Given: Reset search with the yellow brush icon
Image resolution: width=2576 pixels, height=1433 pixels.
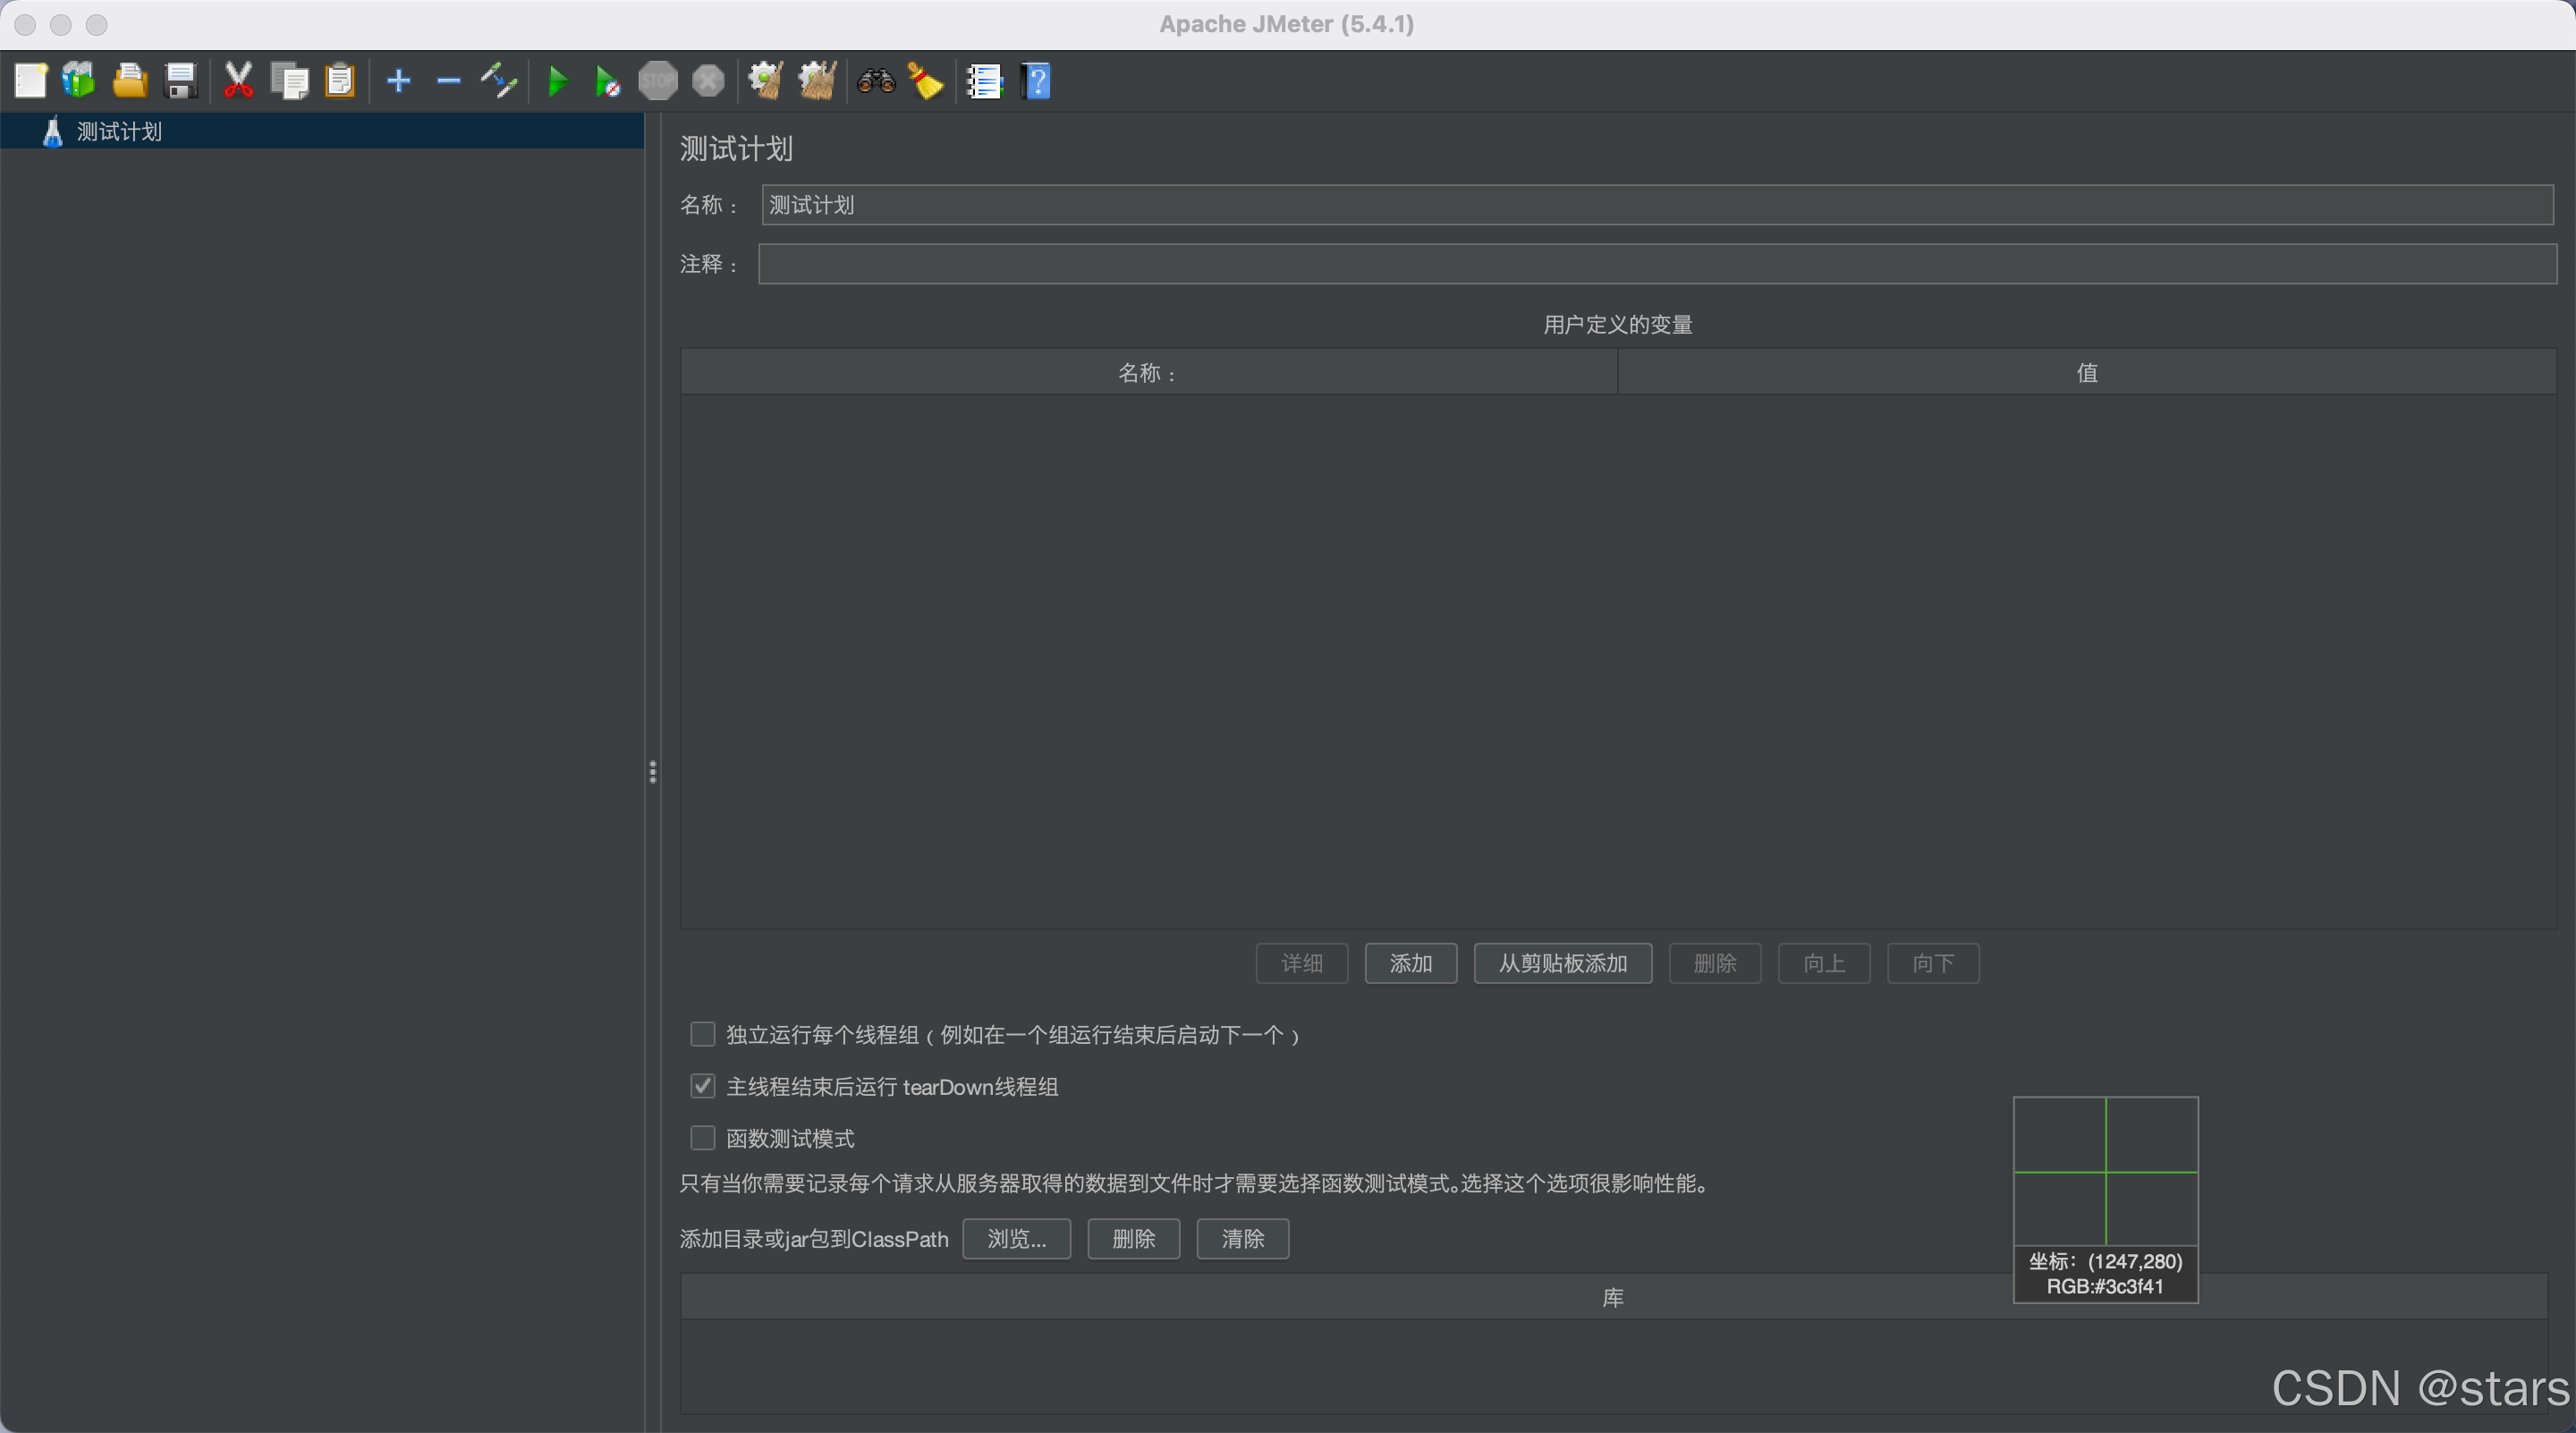Looking at the screenshot, I should 926,81.
